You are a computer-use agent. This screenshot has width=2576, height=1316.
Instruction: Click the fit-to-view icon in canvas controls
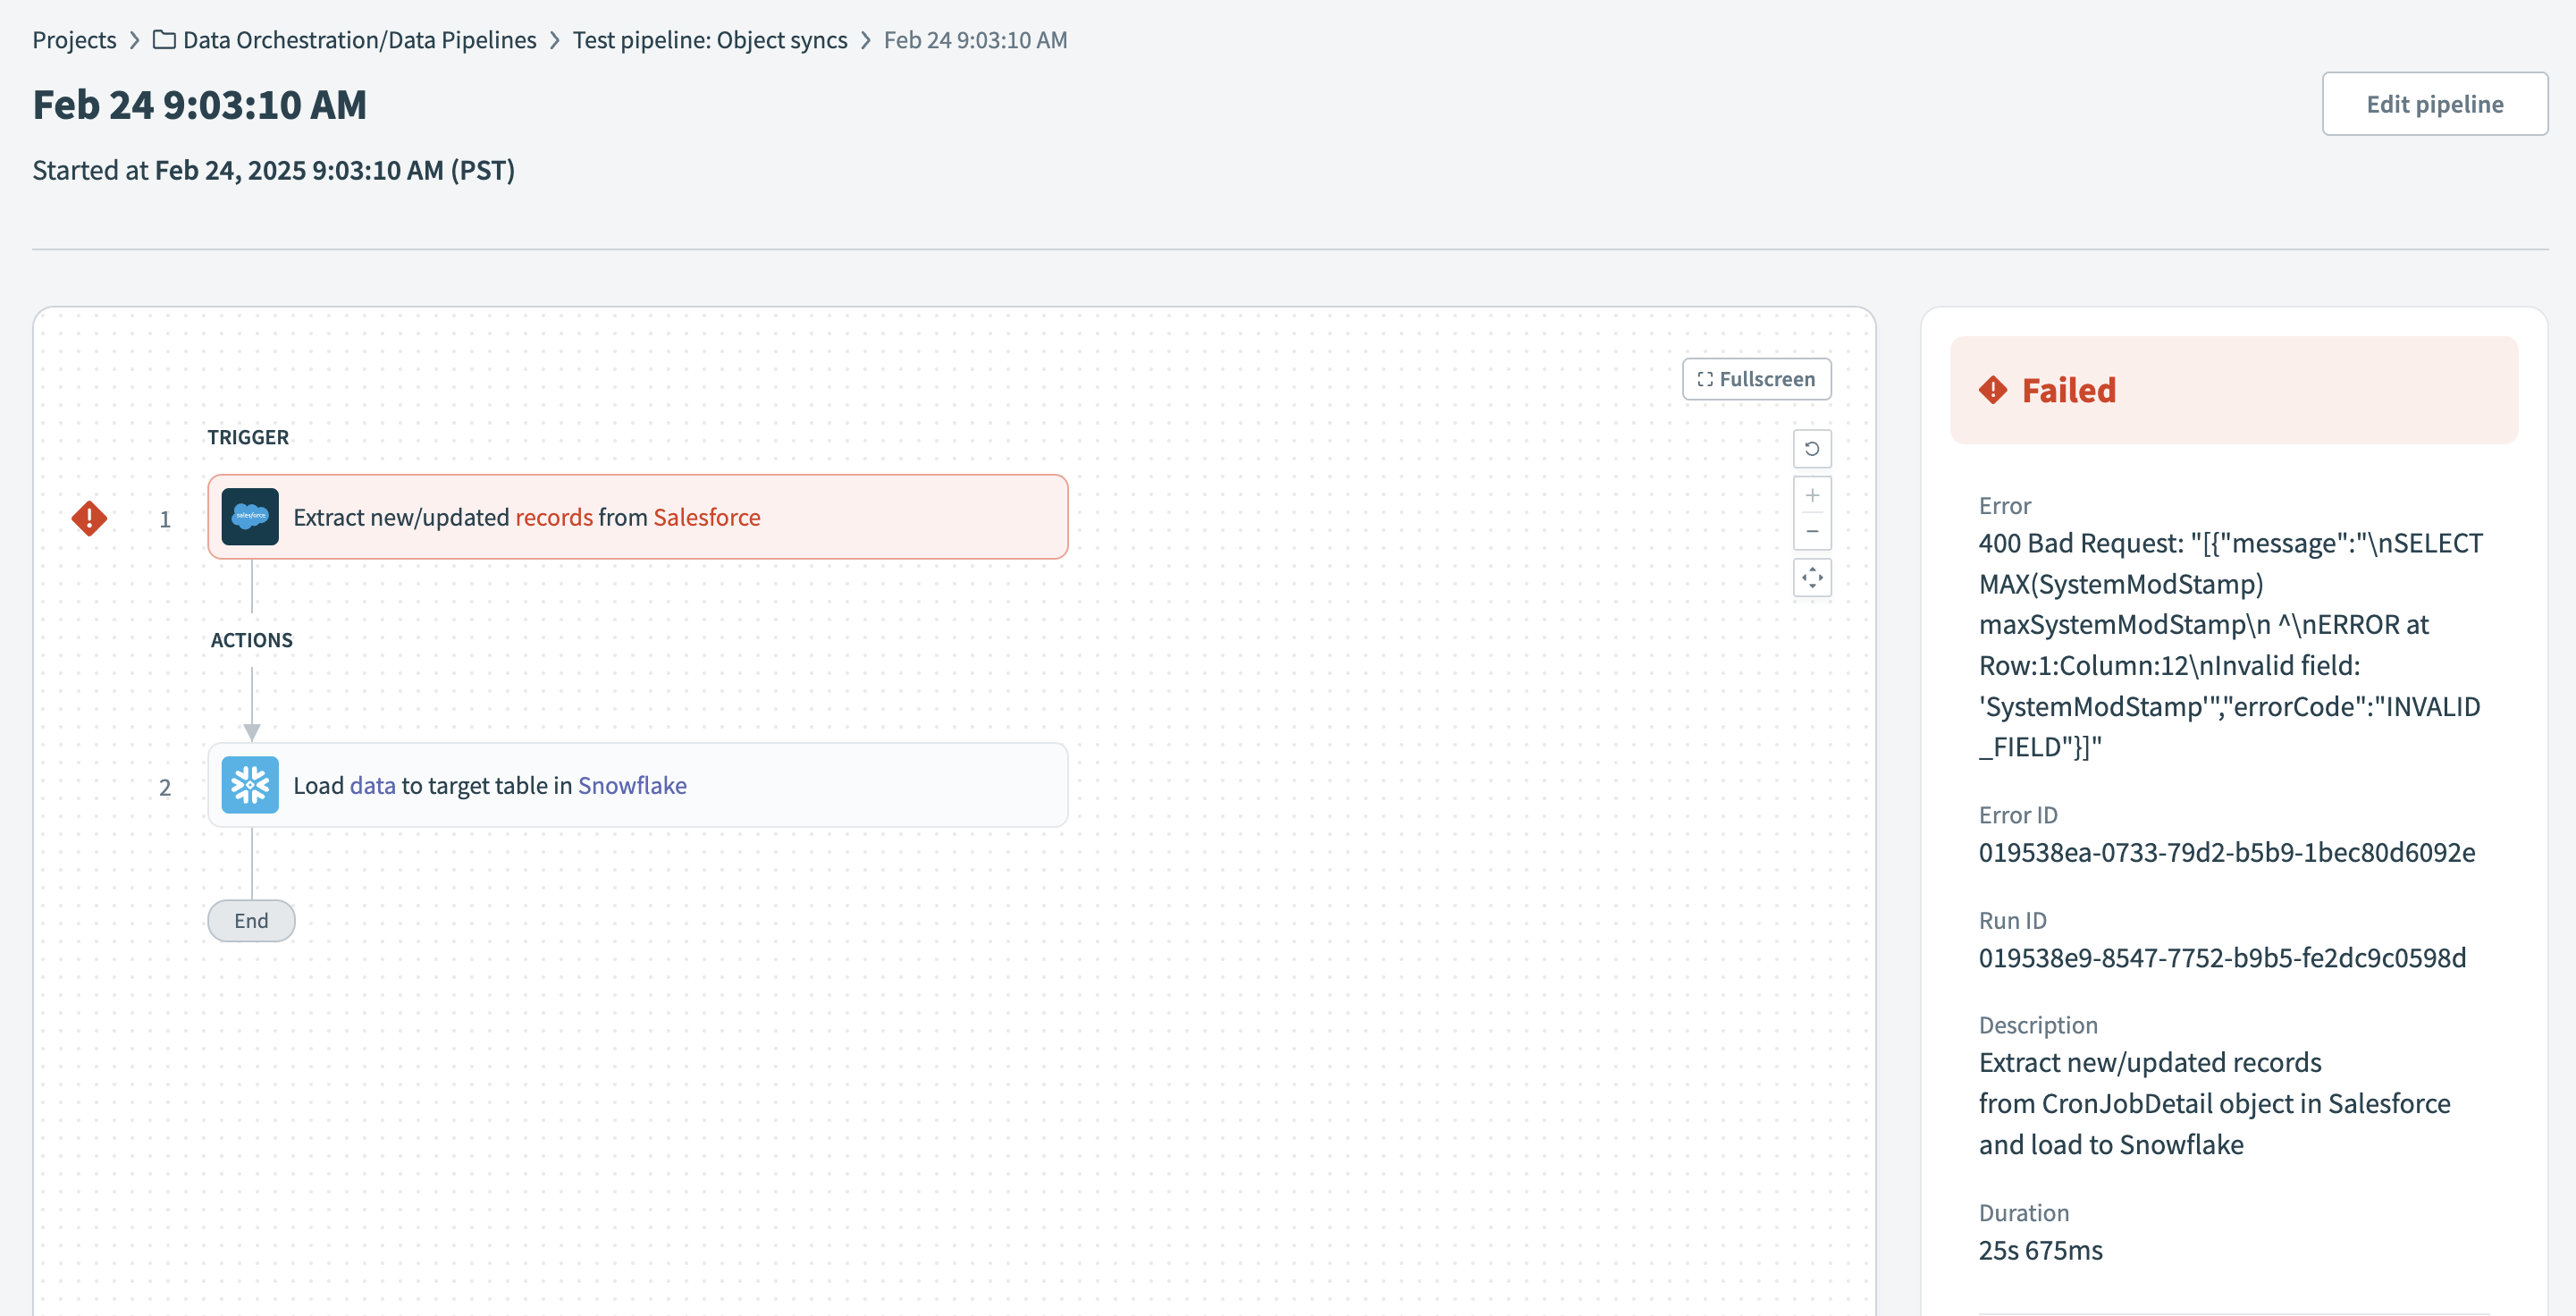[x=1811, y=577]
